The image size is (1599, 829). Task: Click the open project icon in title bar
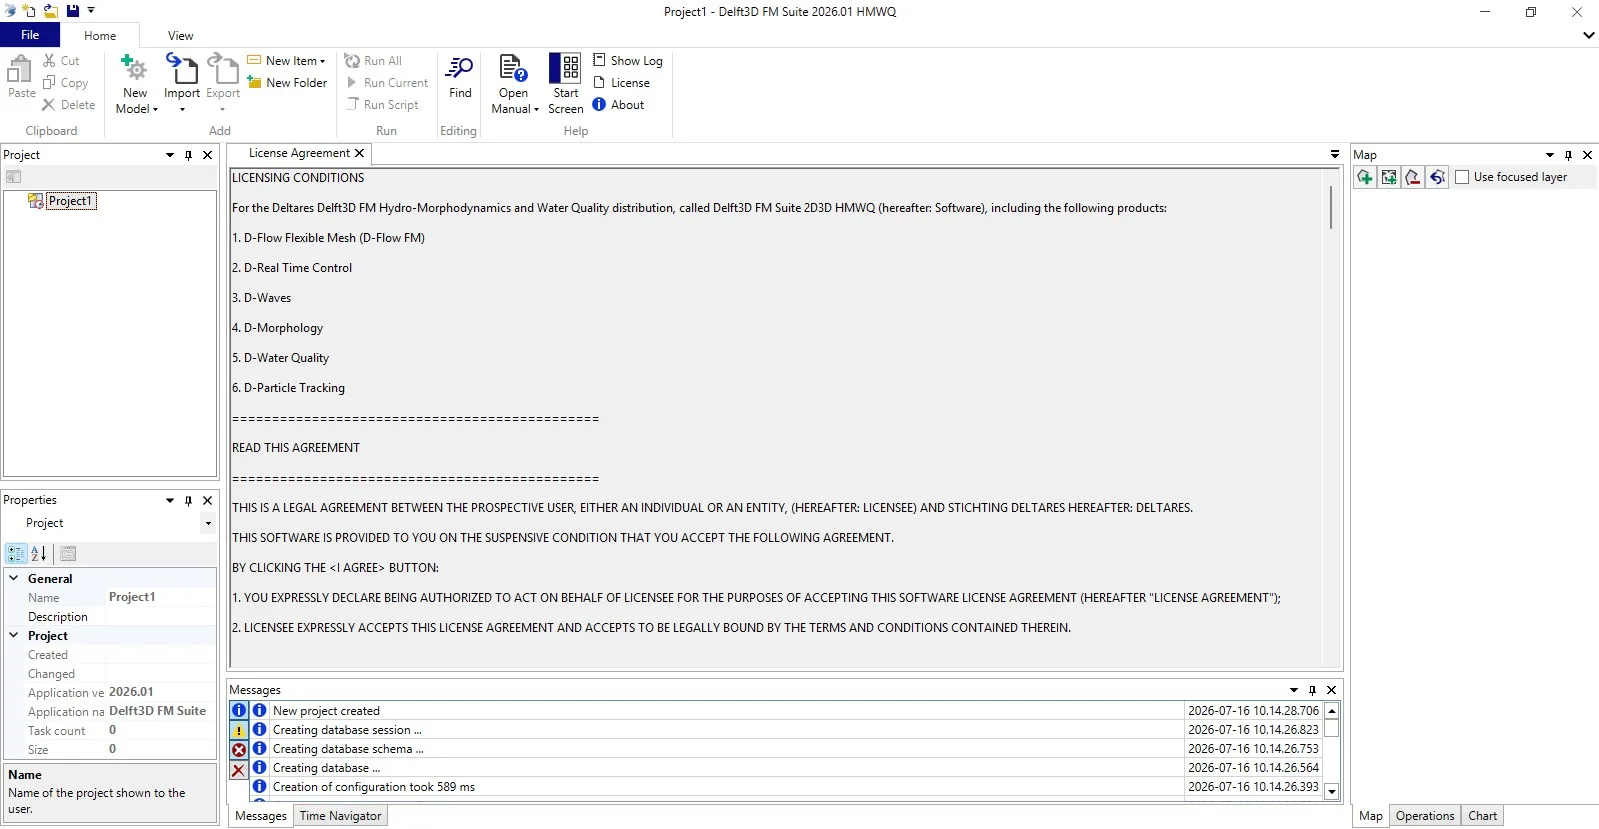click(50, 11)
